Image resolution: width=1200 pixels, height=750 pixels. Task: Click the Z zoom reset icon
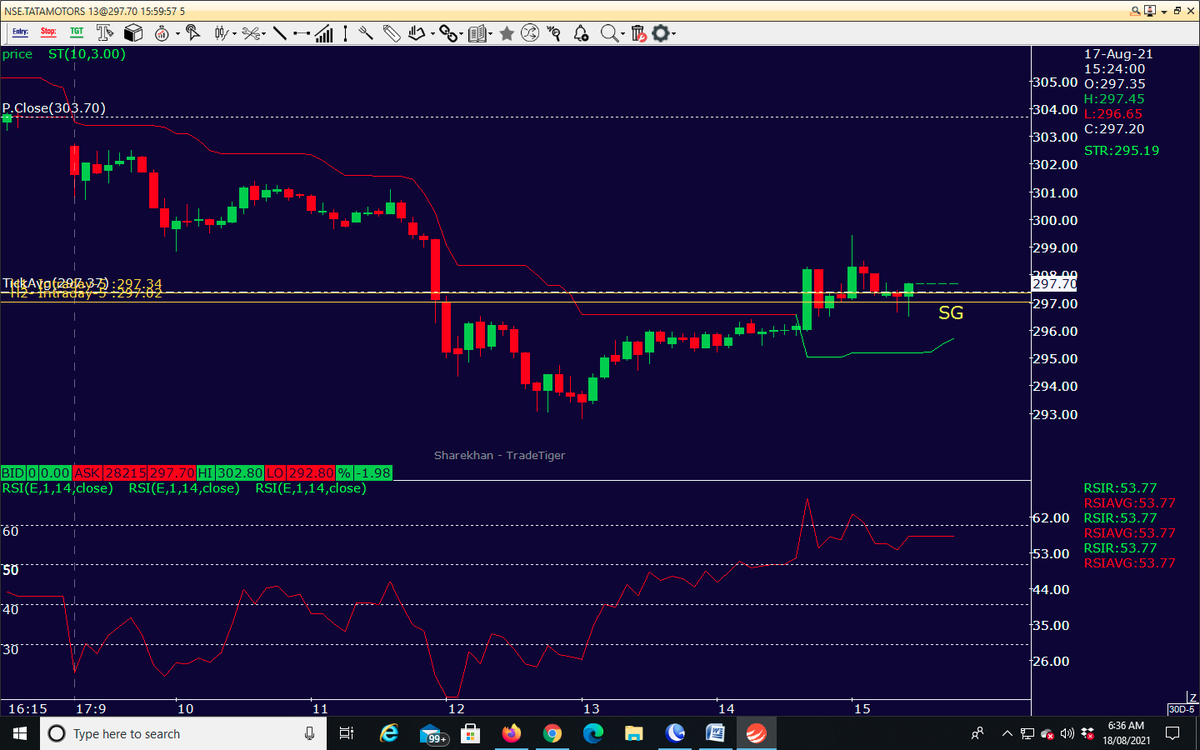pyautogui.click(x=1192, y=696)
